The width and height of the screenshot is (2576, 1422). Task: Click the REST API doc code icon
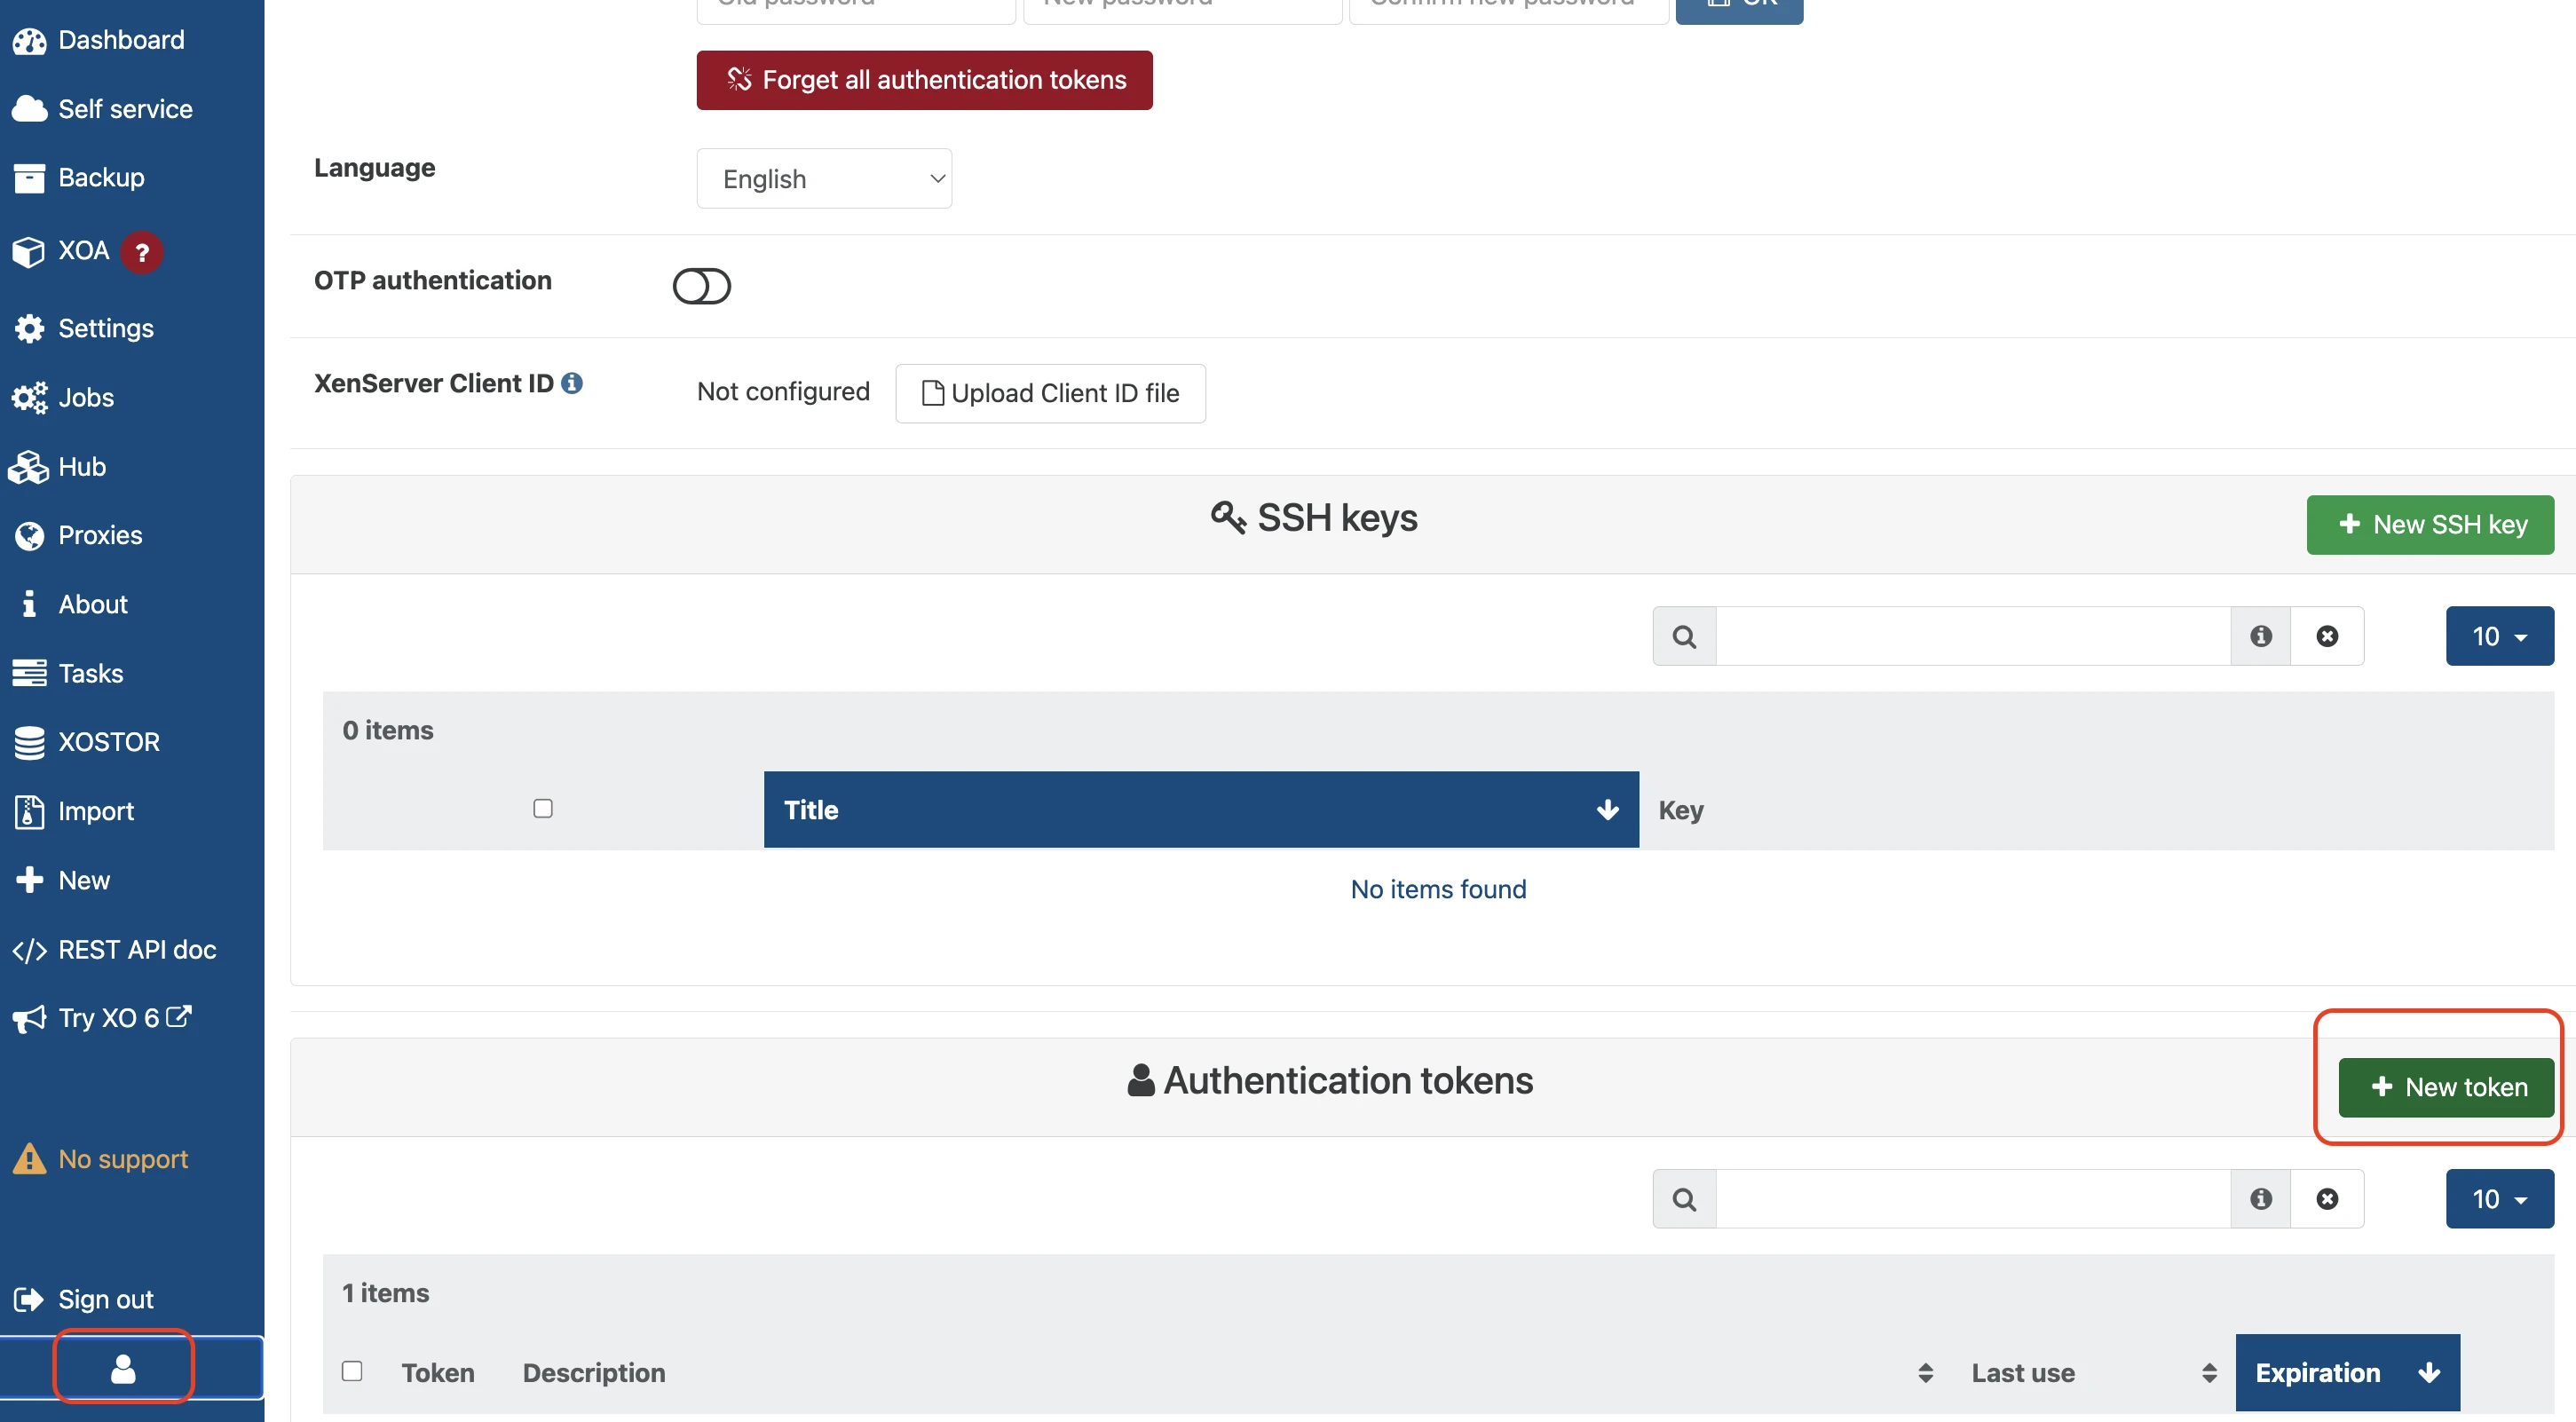tap(29, 950)
